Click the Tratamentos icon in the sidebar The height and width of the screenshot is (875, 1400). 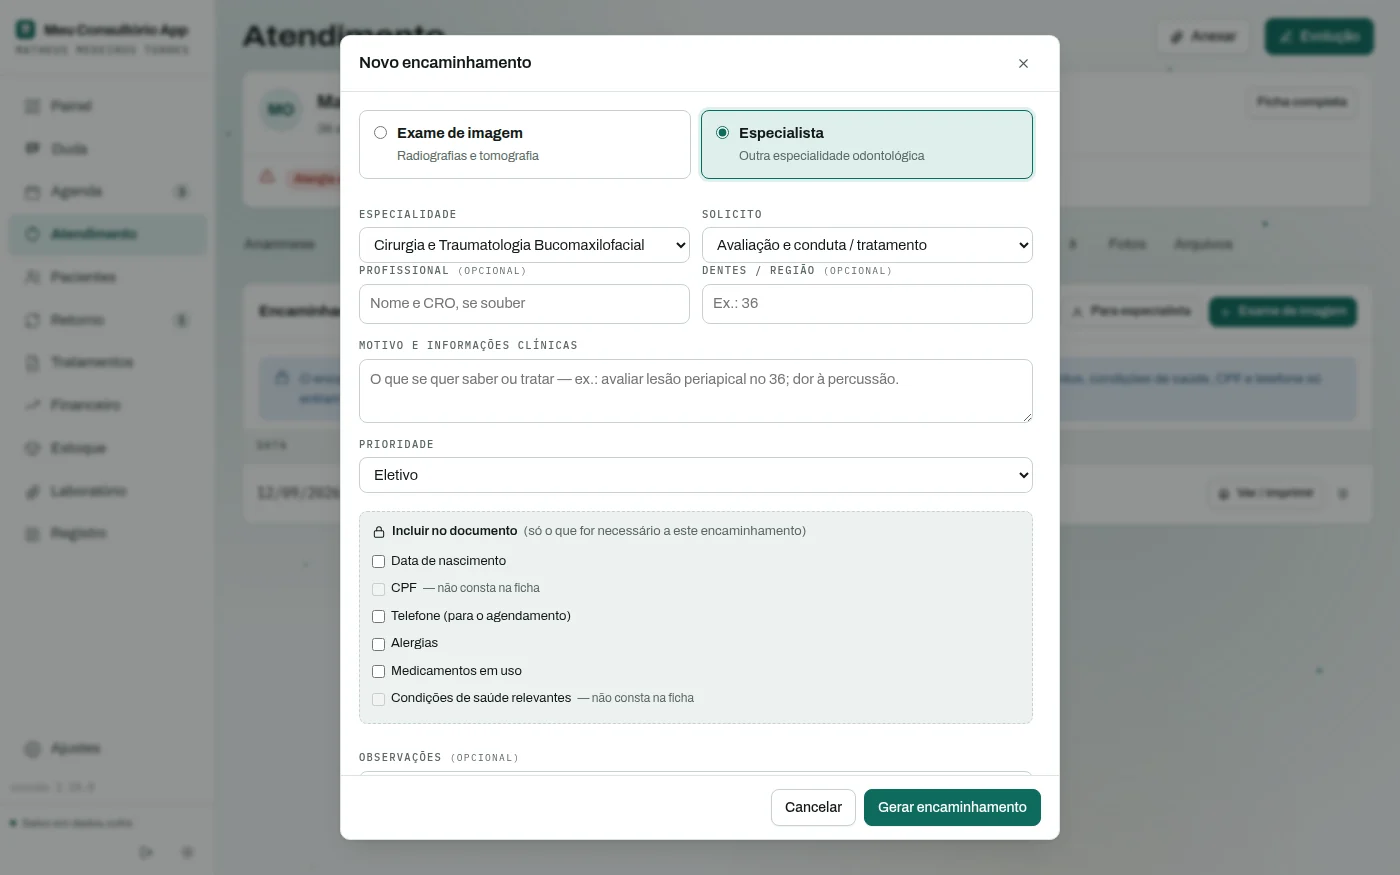tap(32, 362)
